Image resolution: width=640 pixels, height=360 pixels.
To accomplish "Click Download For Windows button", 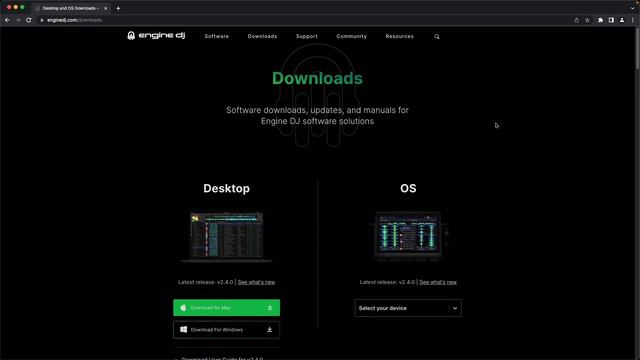I will (227, 330).
